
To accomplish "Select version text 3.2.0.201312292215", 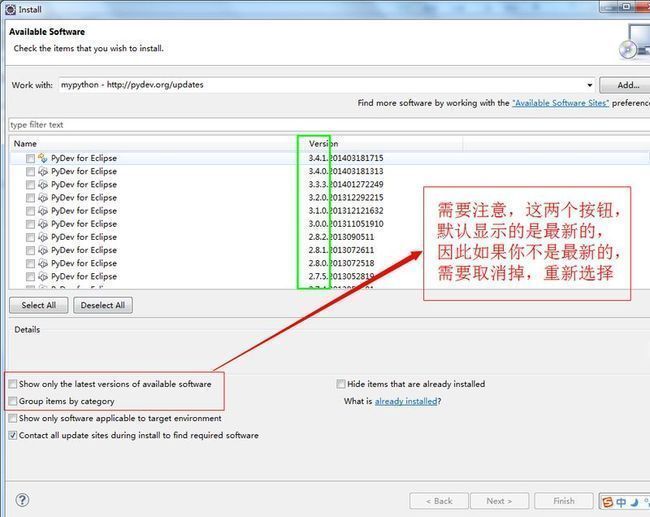I will [346, 197].
